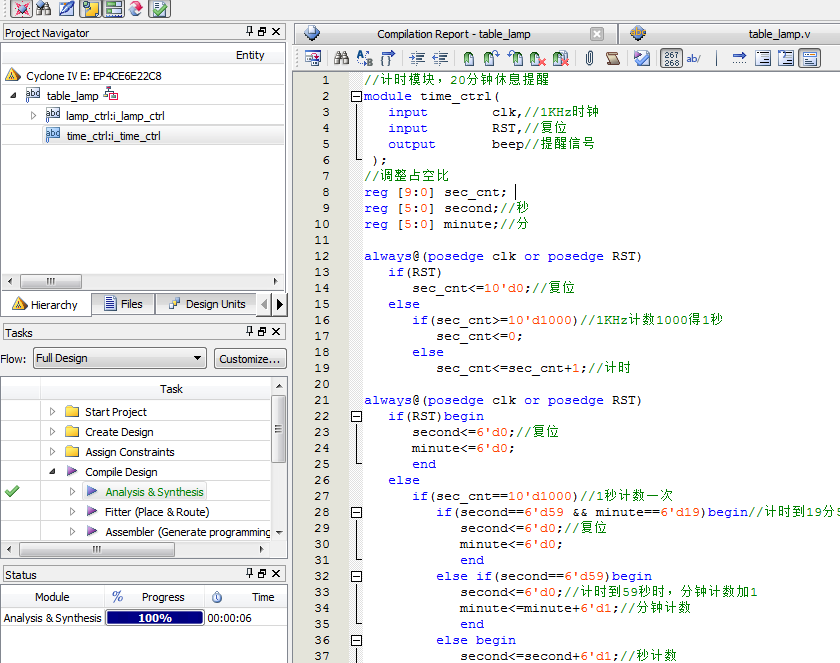Toggle bookmark with the first green bookmark icon
The image size is (840, 663).
(469, 58)
